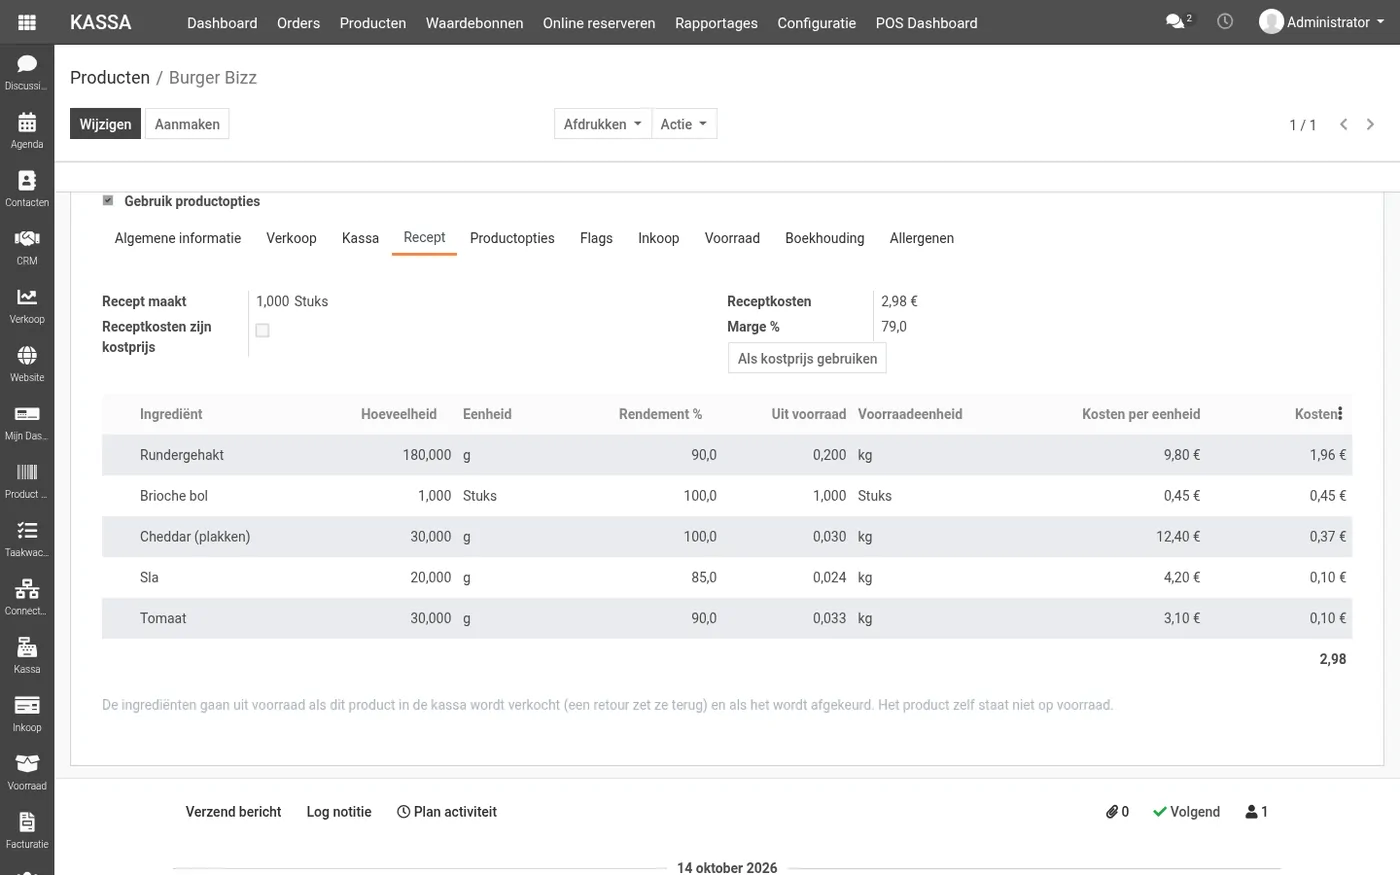Screen dimensions: 1400x875
Task: Click Verzend bericht in chatter
Action: (233, 812)
